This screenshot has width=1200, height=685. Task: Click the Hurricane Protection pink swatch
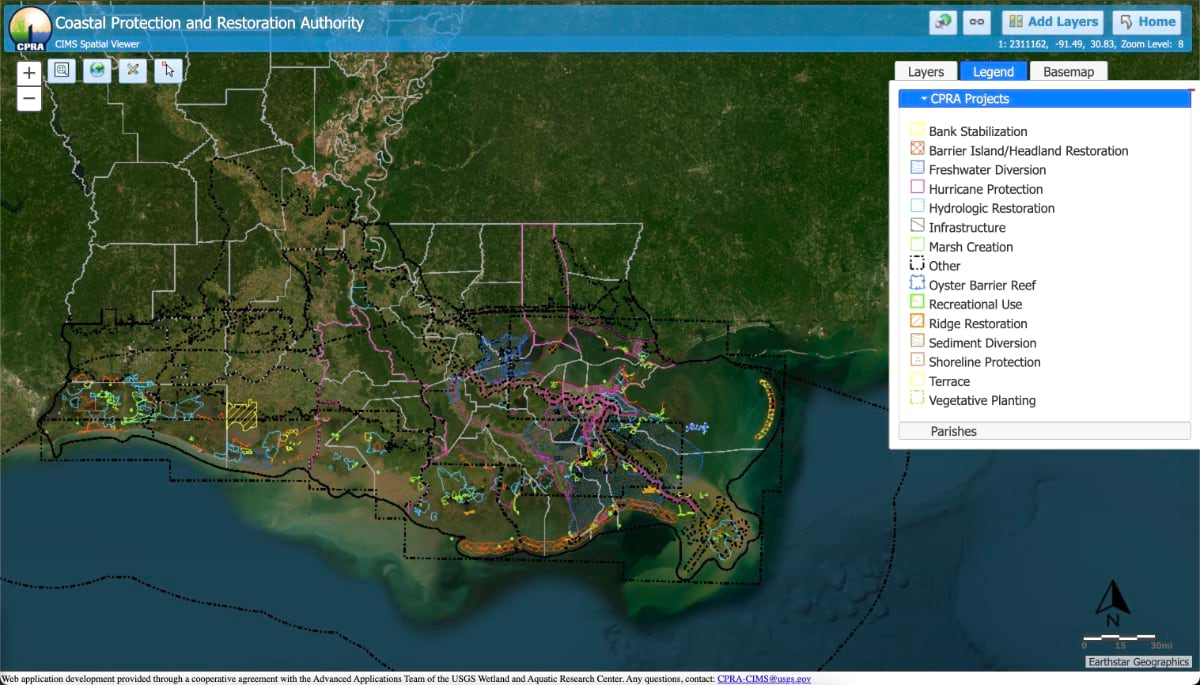[916, 188]
